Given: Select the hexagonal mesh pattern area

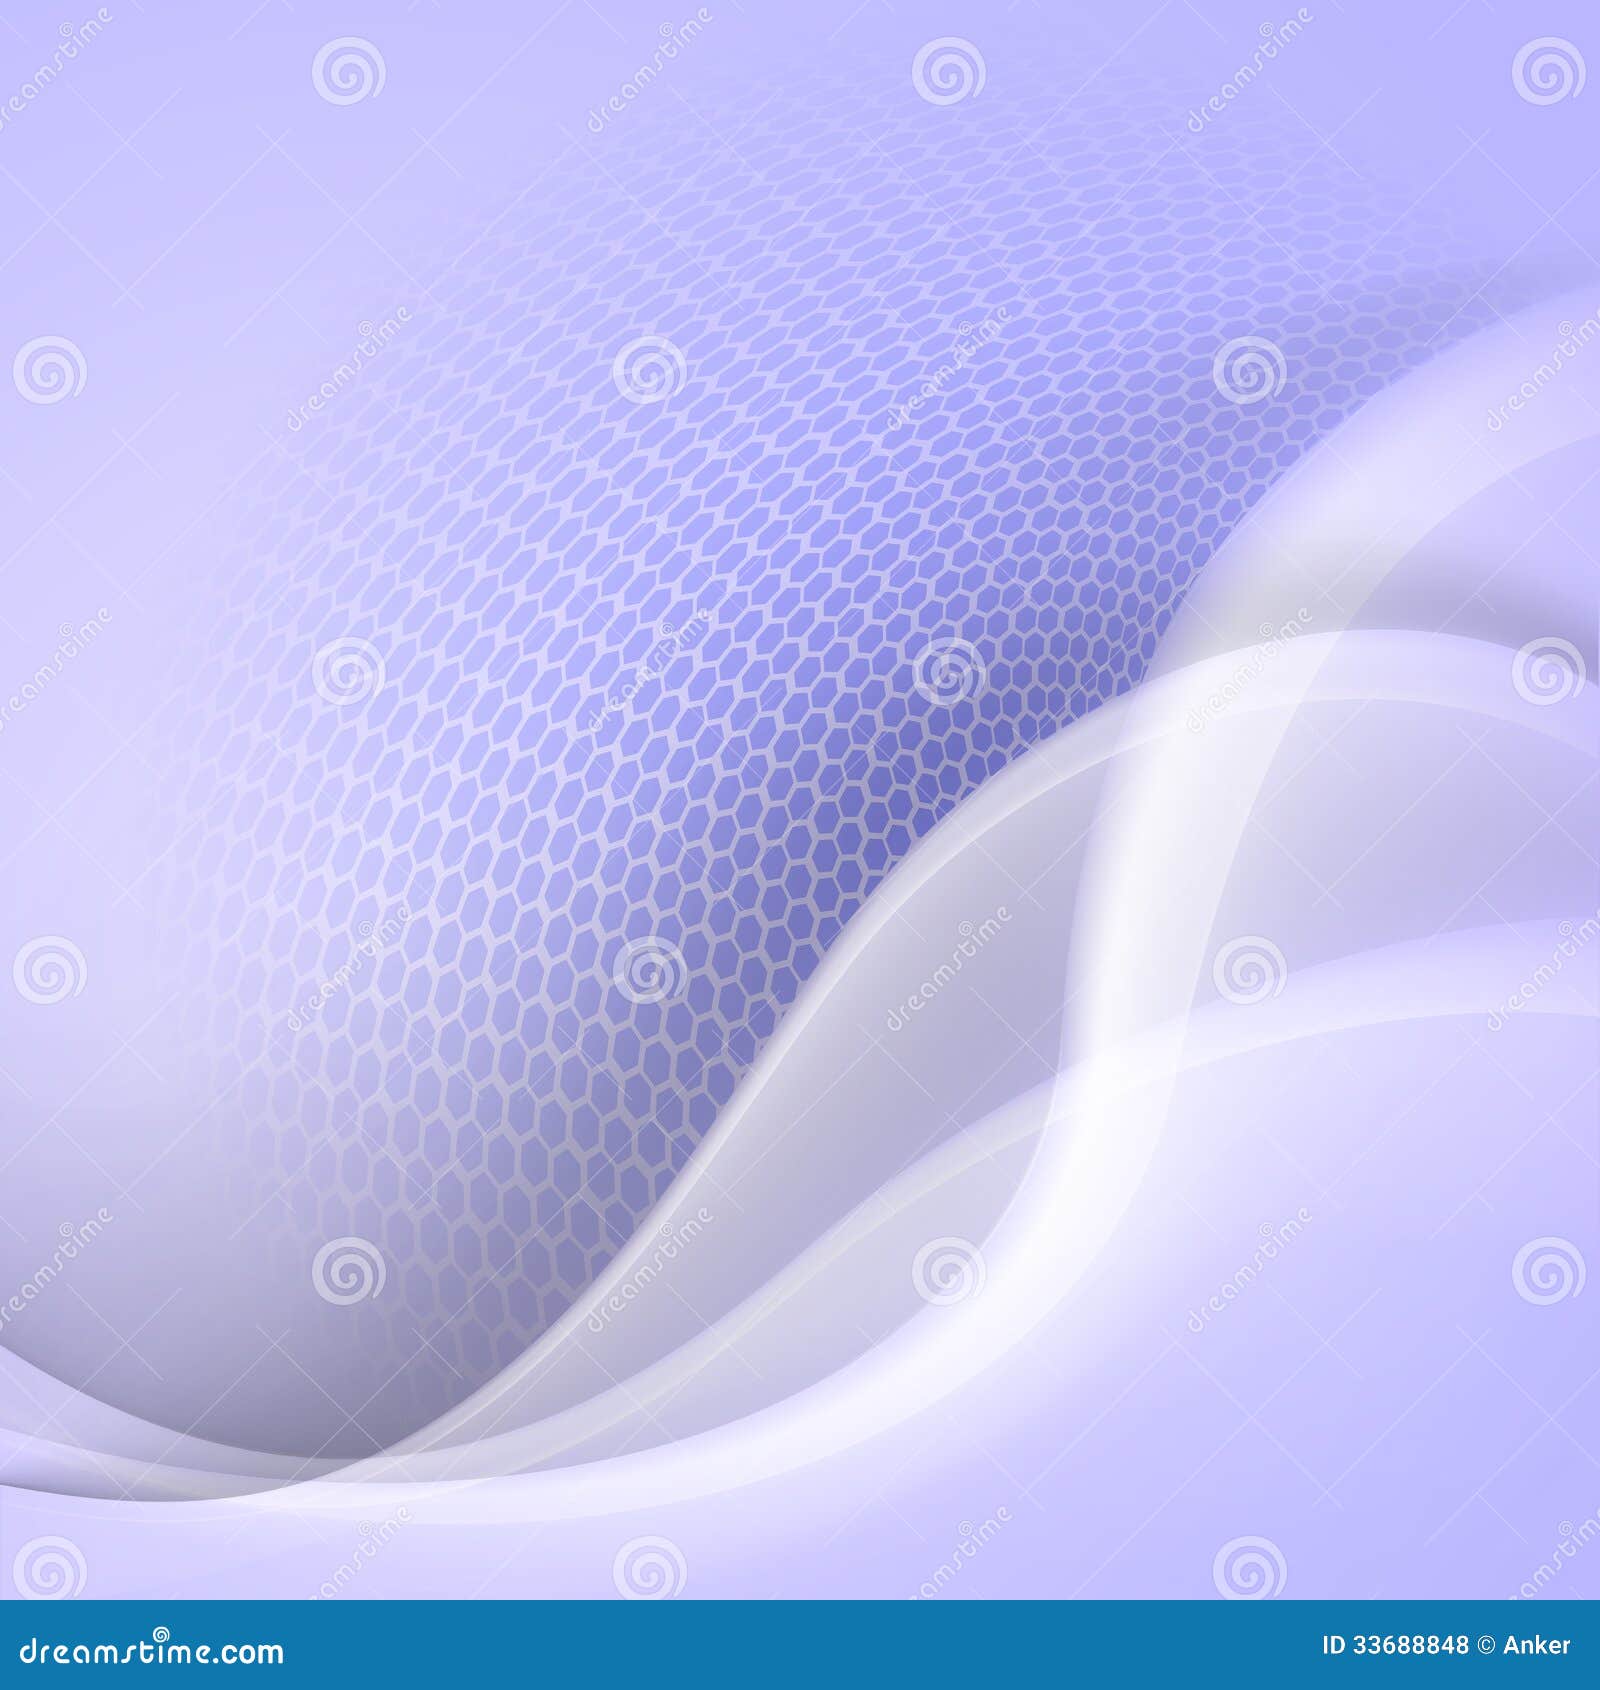Looking at the screenshot, I should click(x=700, y=600).
